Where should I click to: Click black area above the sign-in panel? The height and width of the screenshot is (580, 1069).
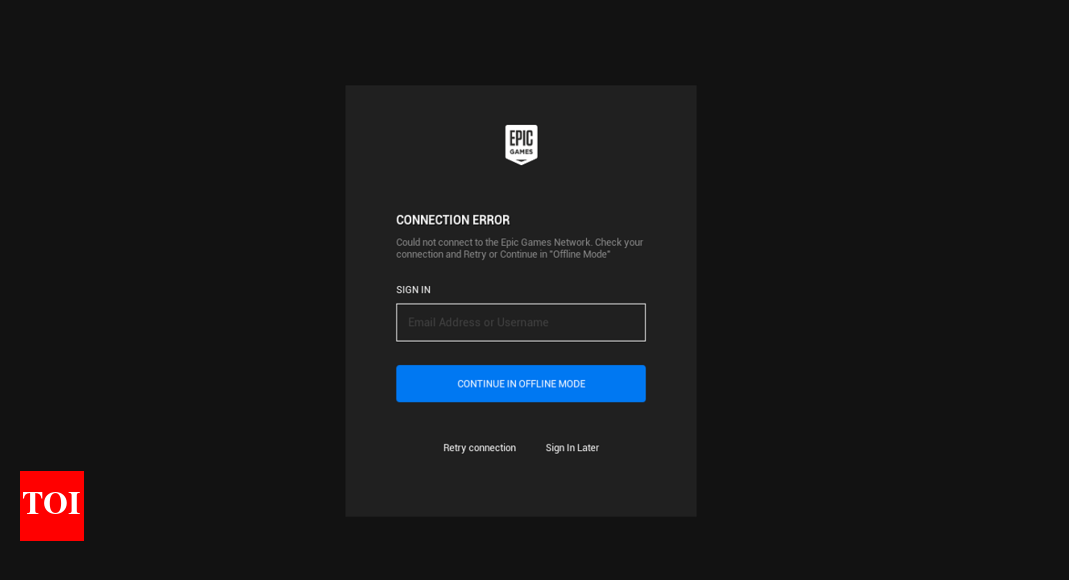point(521,42)
